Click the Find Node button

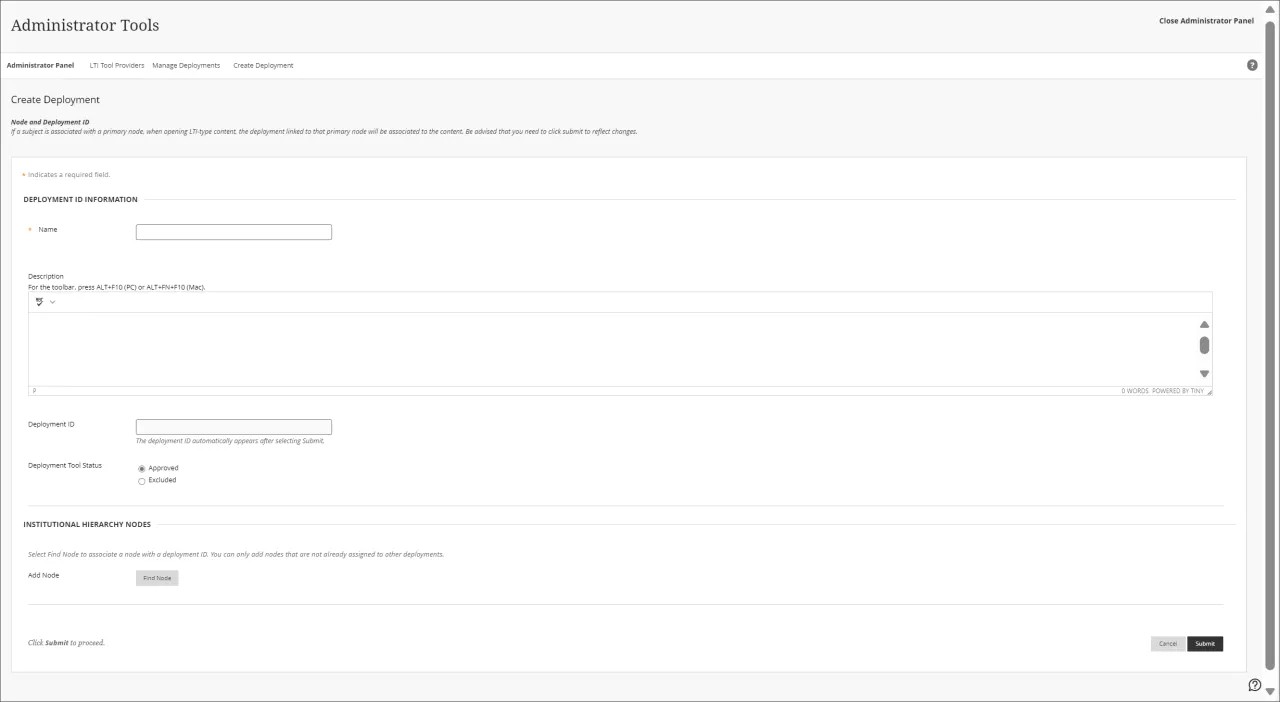[156, 577]
